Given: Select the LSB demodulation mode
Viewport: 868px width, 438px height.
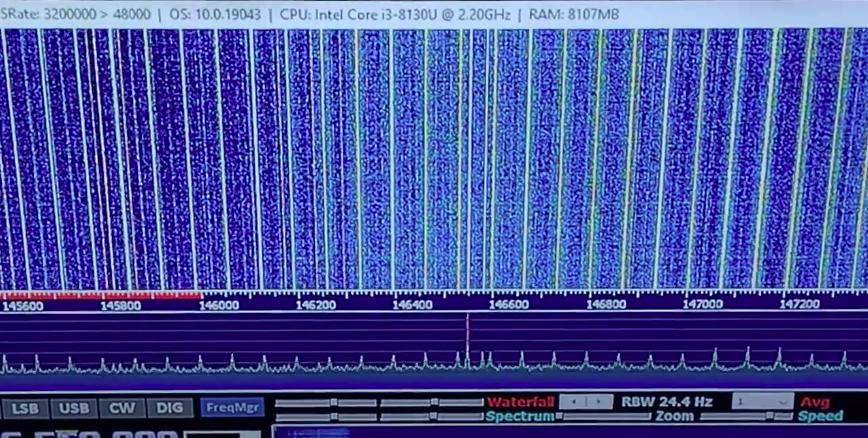Looking at the screenshot, I should (25, 408).
